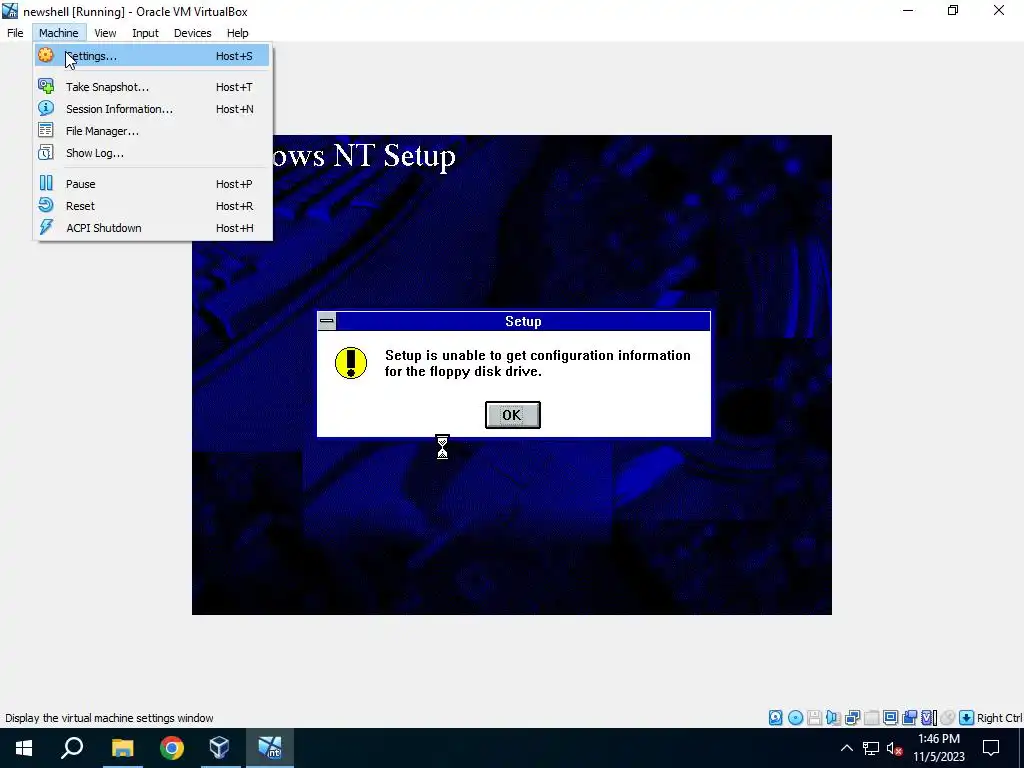Click the display status indicator

890,718
